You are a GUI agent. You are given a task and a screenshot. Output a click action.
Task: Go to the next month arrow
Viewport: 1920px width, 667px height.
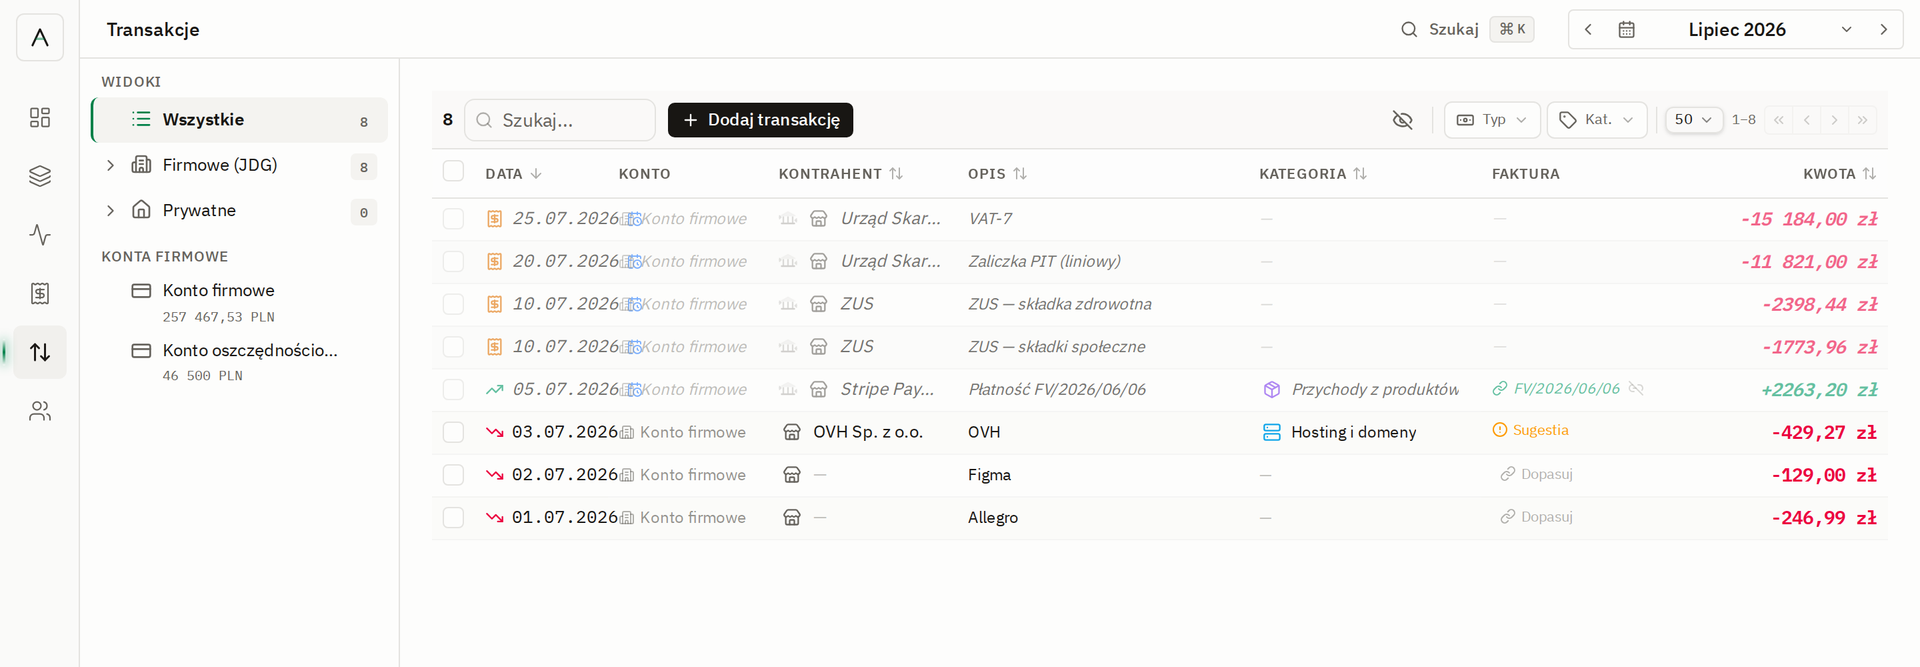[x=1884, y=30]
